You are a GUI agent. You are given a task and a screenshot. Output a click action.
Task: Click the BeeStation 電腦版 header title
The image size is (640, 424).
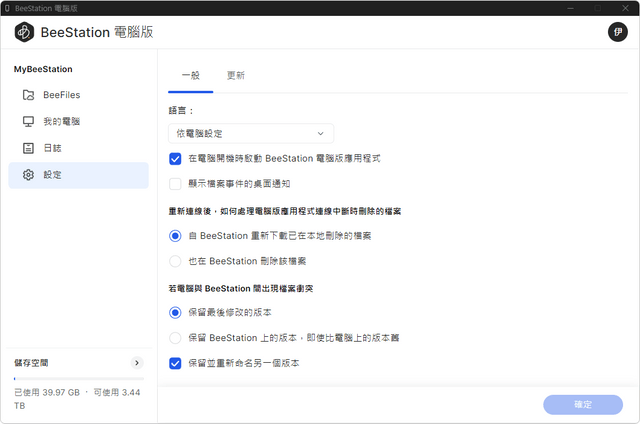coord(97,32)
